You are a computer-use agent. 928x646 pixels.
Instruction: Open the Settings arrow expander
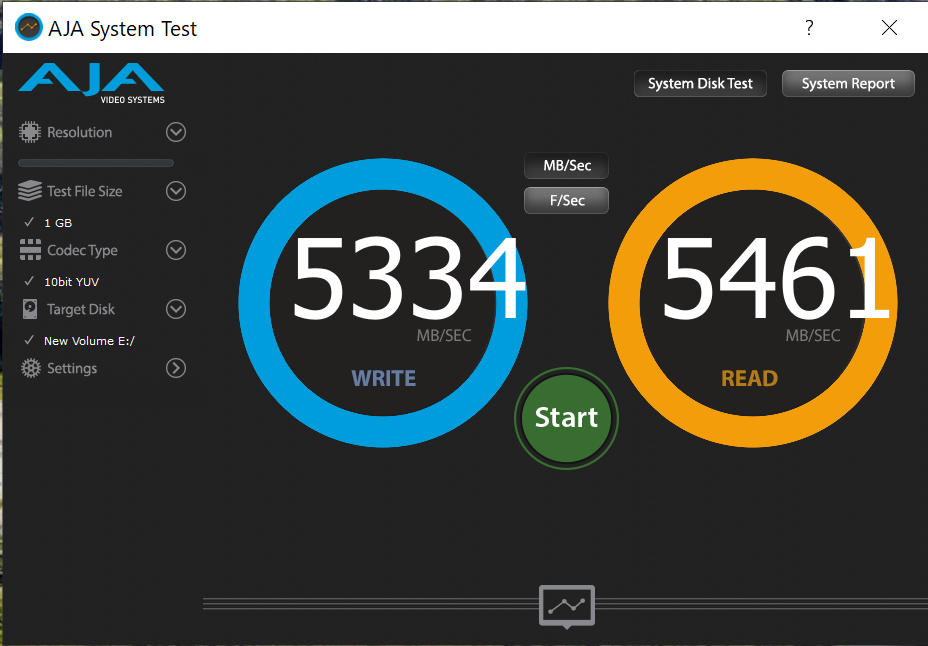pos(176,368)
